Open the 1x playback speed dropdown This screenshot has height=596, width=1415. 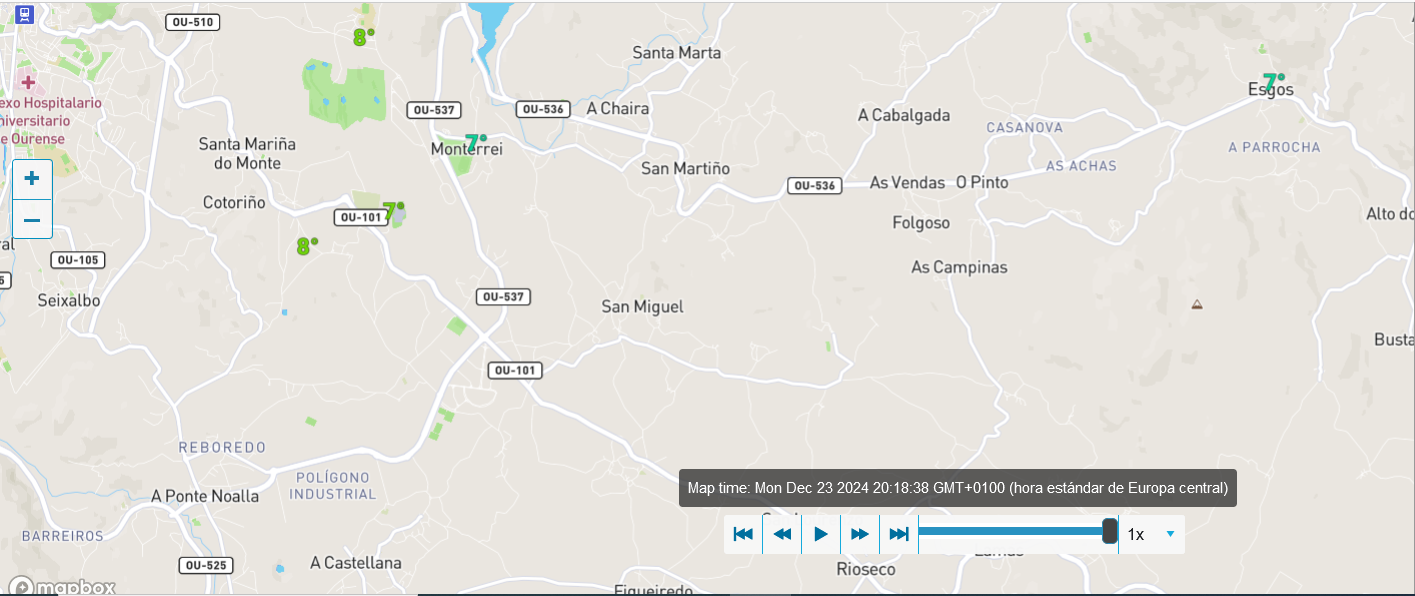pos(1151,534)
